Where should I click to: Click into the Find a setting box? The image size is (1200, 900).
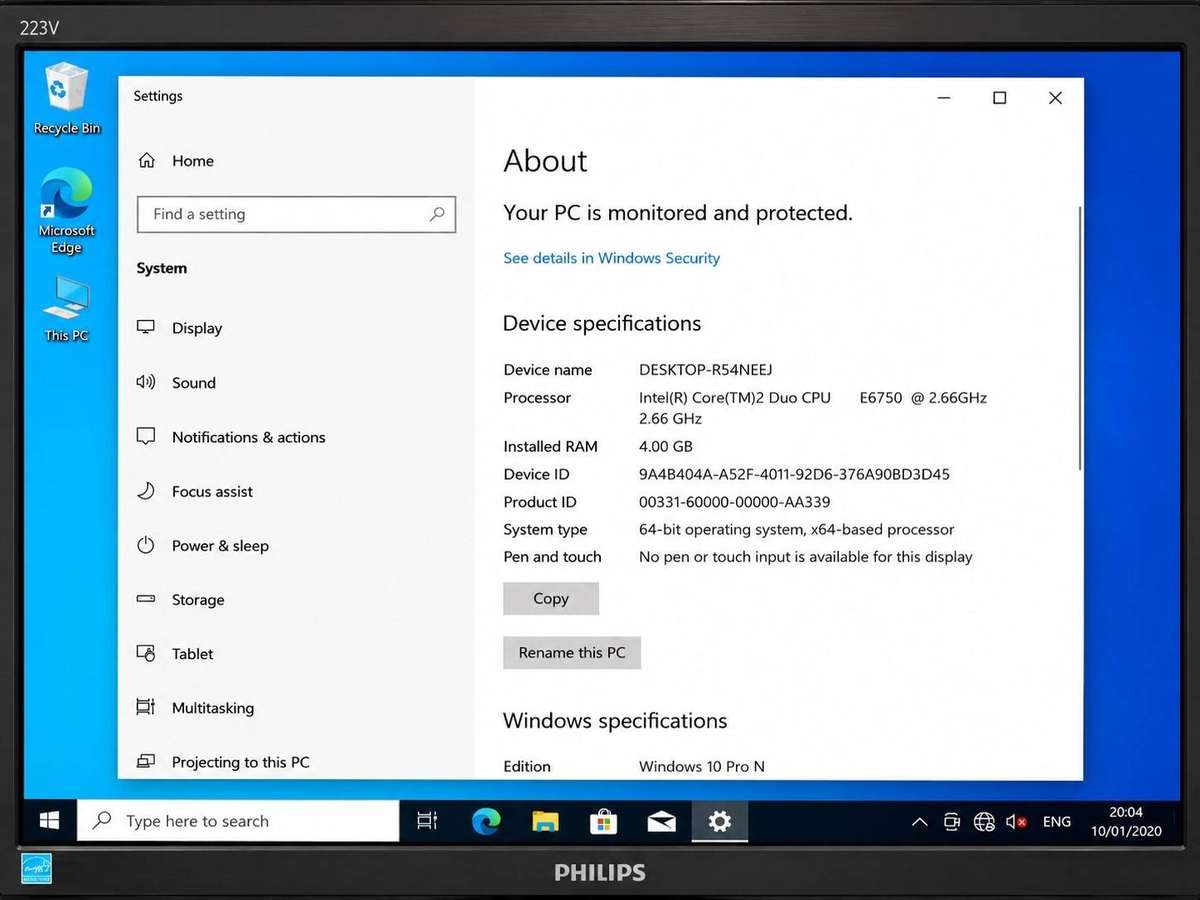click(x=296, y=214)
